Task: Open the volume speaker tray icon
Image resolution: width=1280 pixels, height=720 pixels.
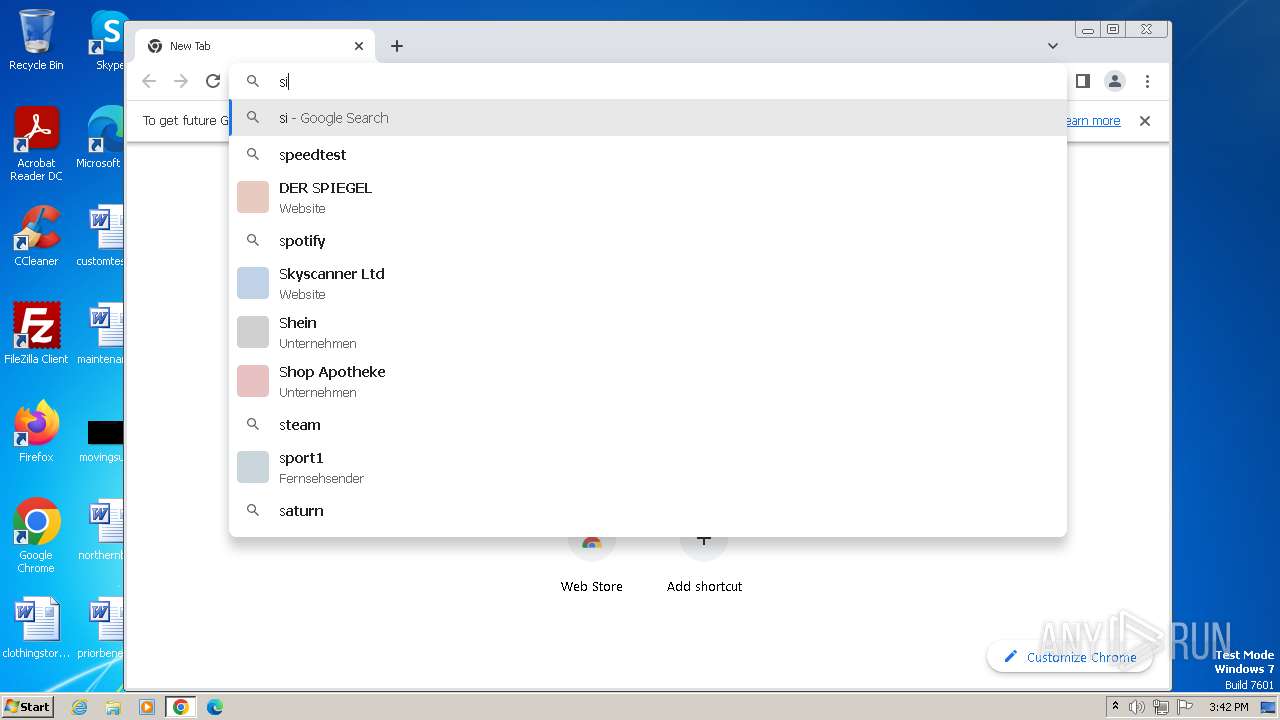Action: (x=1137, y=707)
